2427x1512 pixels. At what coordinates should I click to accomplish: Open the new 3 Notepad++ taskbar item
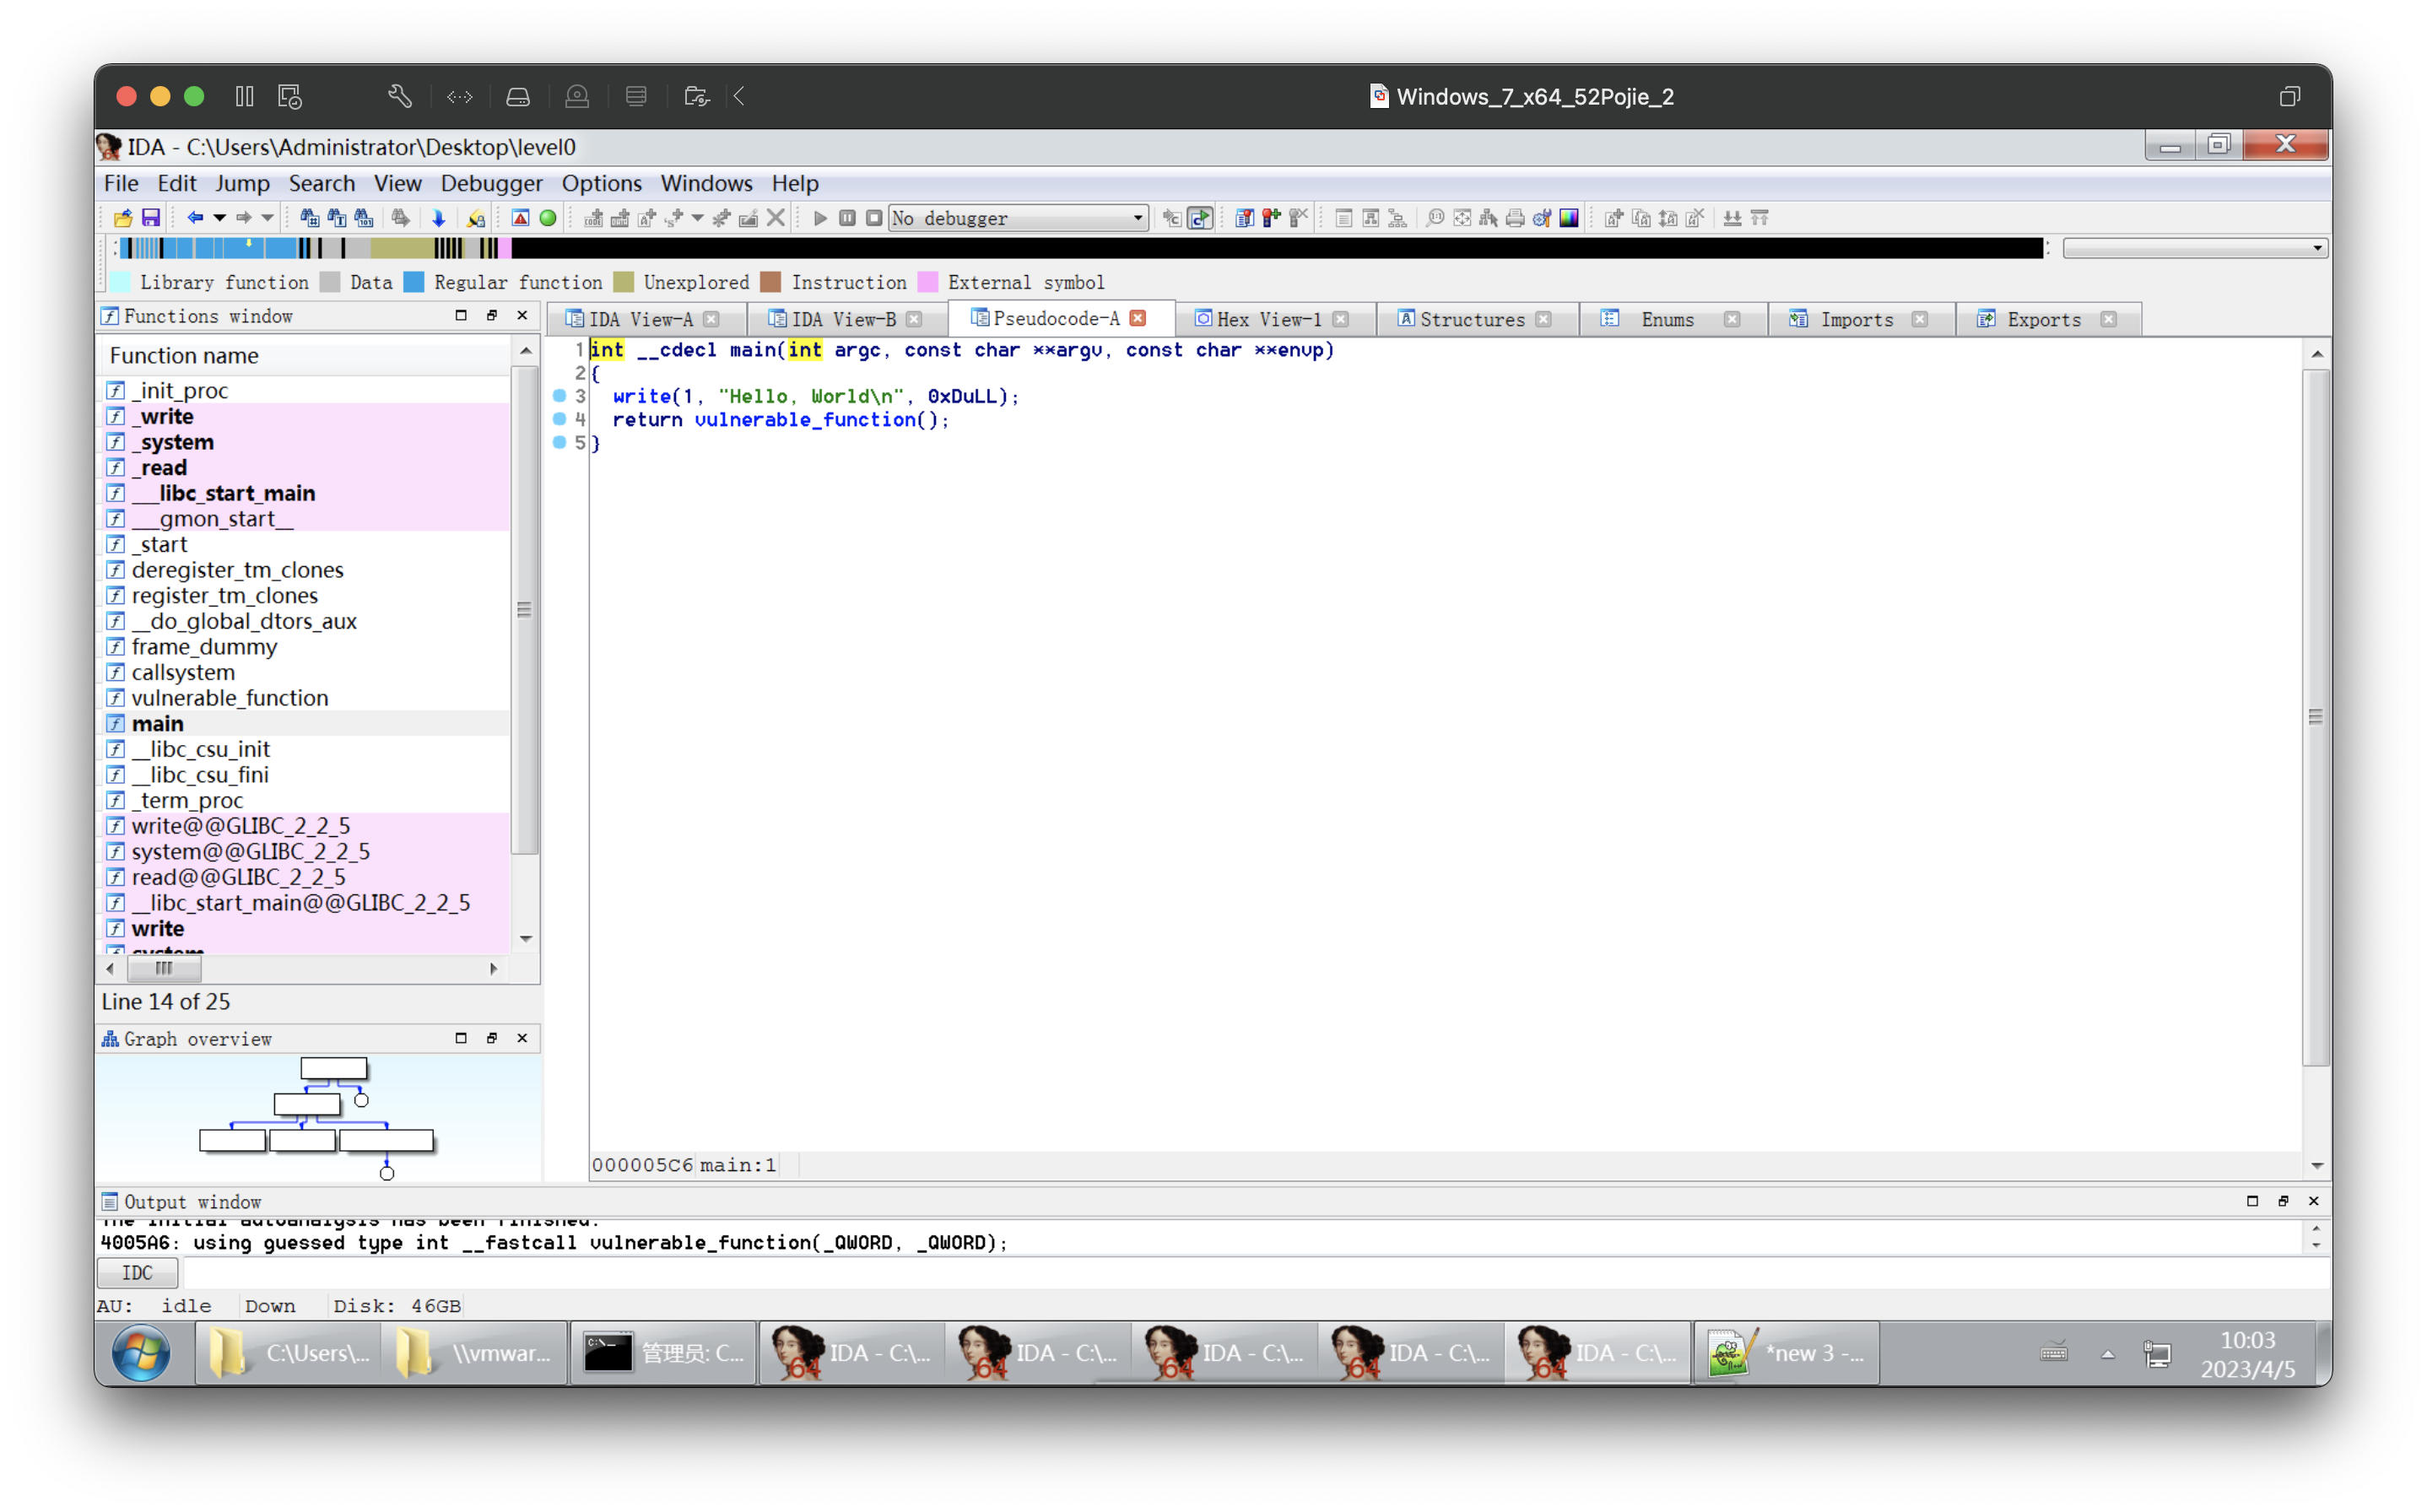pyautogui.click(x=1787, y=1354)
